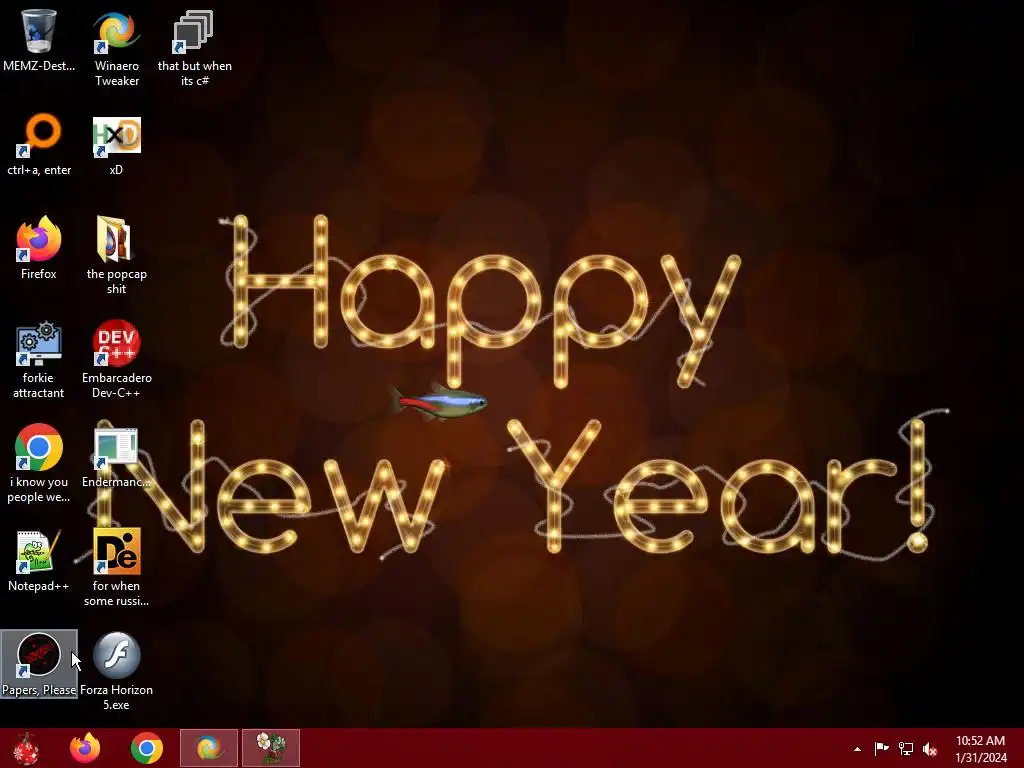This screenshot has width=1024, height=768.
Task: Select the xD HxD editor shortcut
Action: click(116, 145)
